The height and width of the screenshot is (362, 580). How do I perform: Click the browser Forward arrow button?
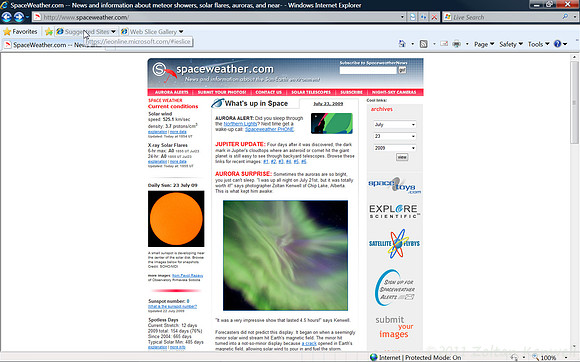18,17
